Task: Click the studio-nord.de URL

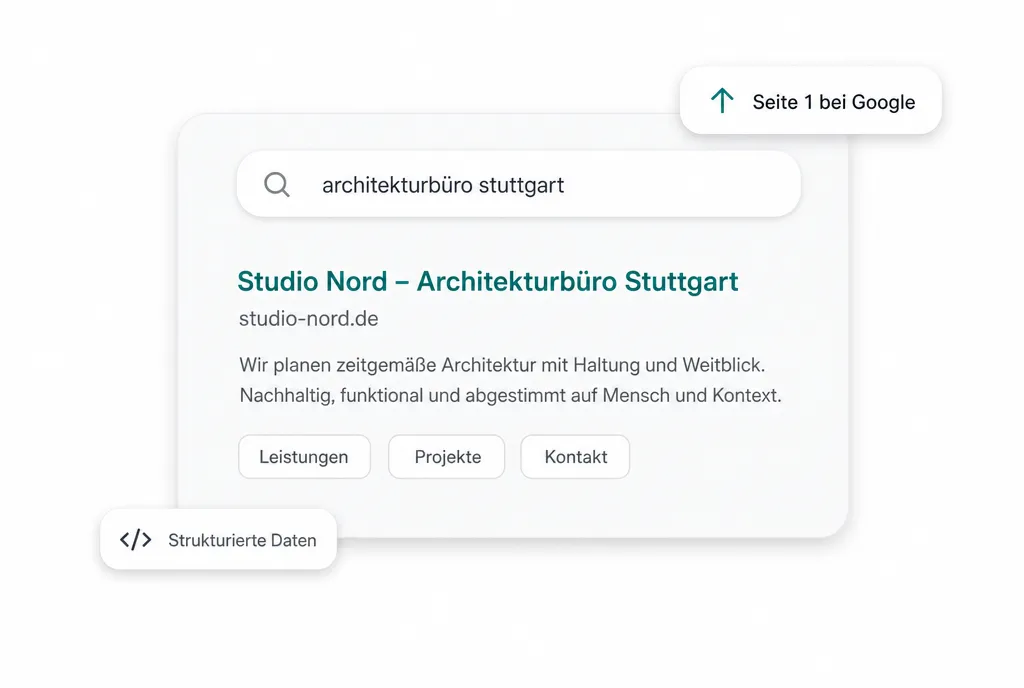Action: (308, 319)
